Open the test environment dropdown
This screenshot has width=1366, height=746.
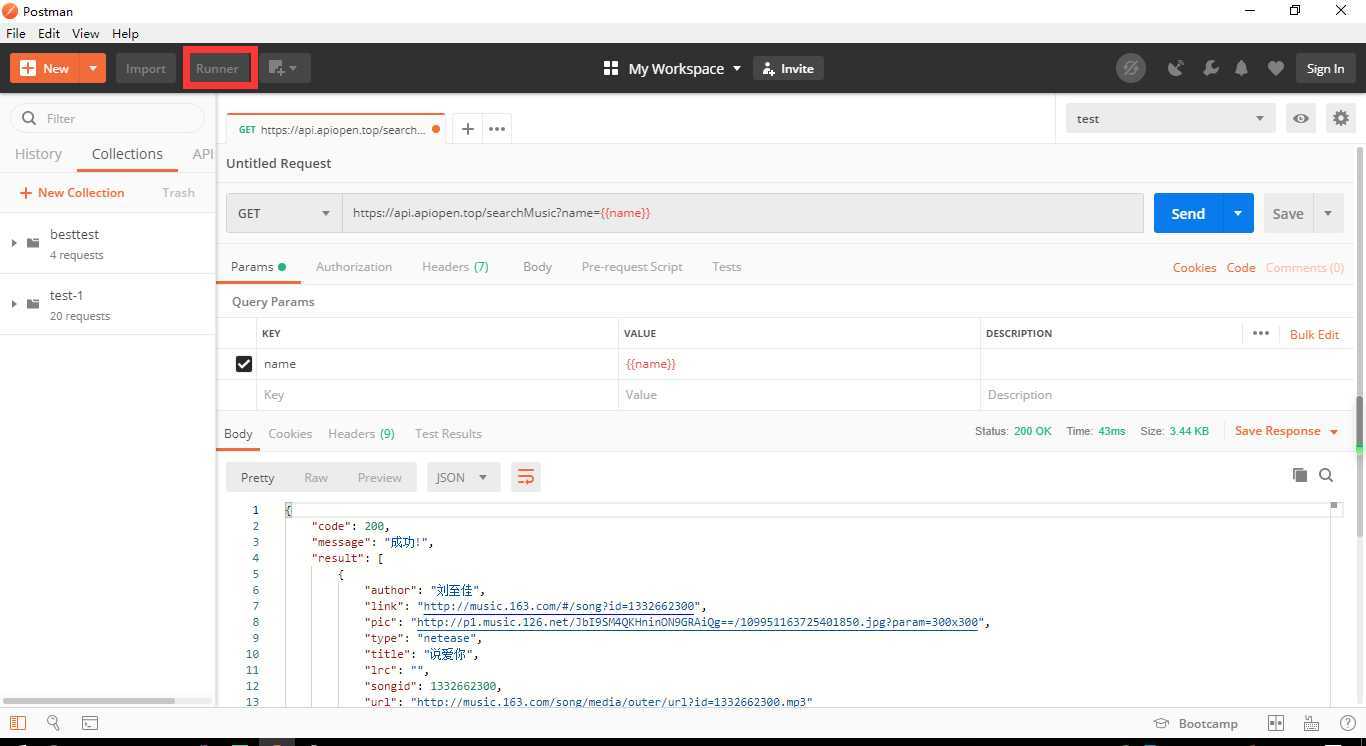tap(1170, 118)
